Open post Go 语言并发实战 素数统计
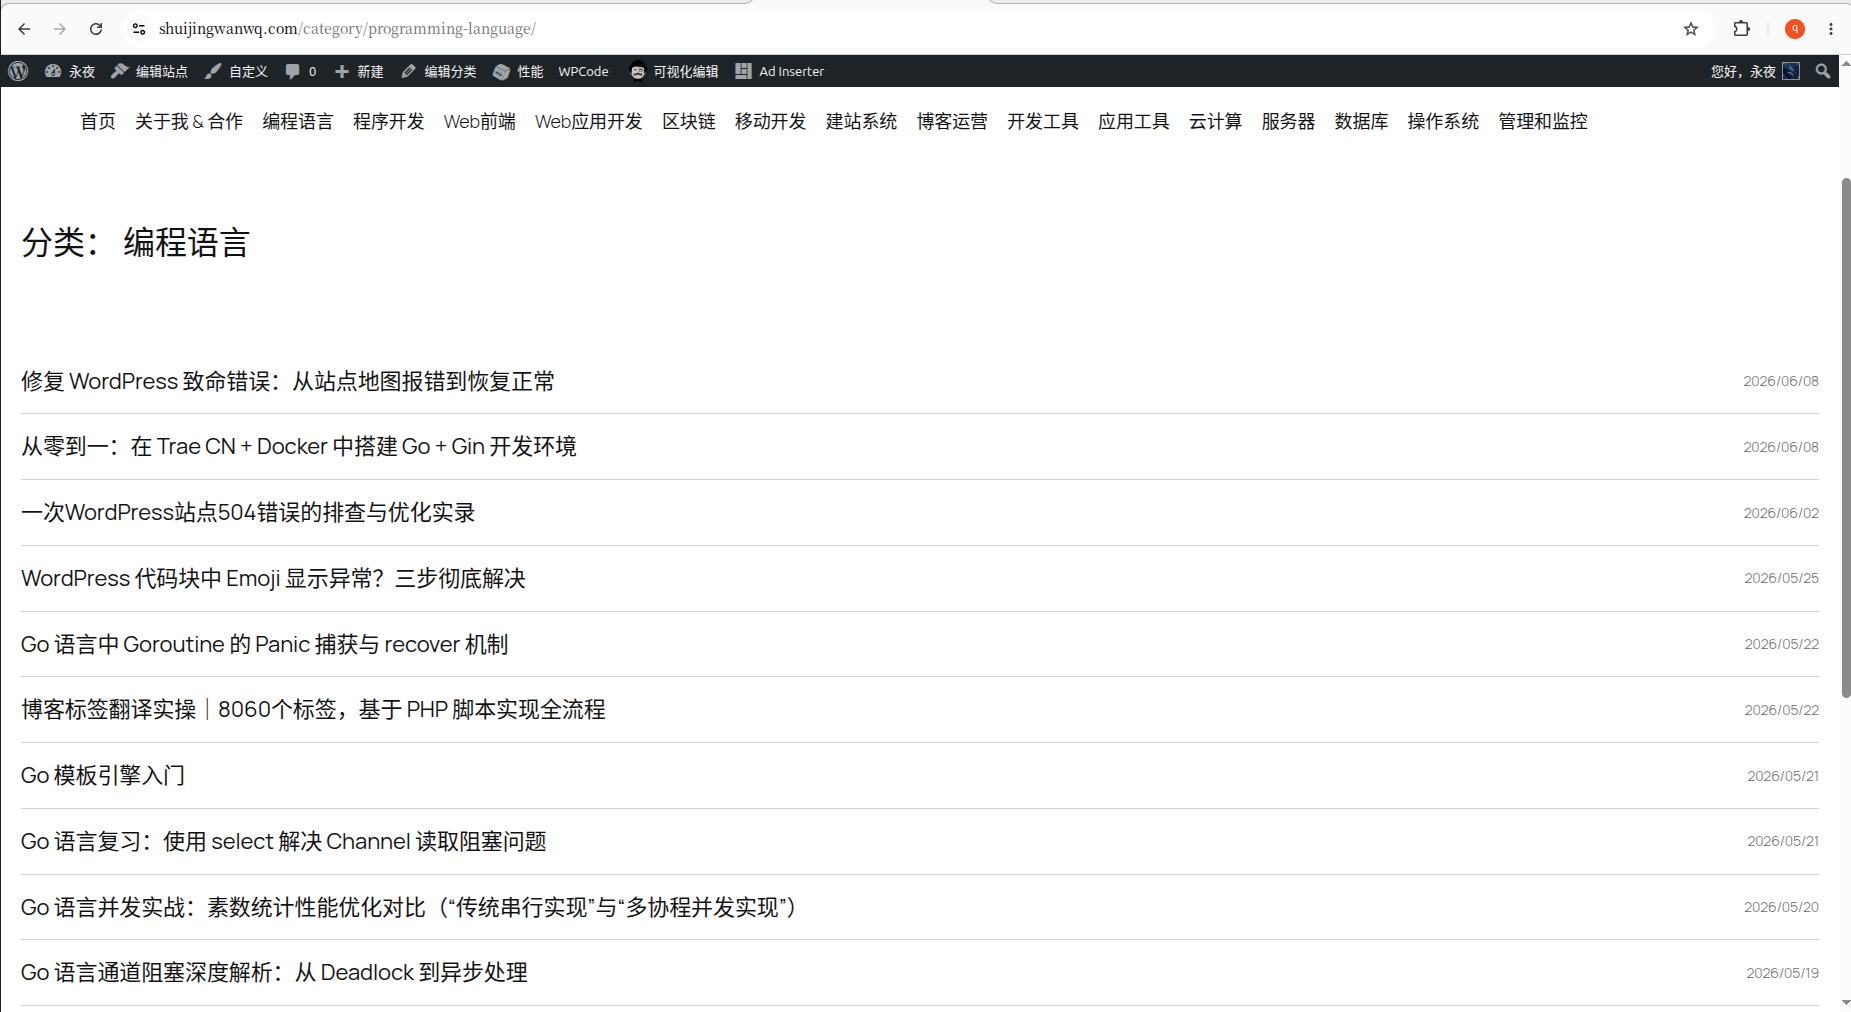This screenshot has width=1851, height=1012. point(409,907)
